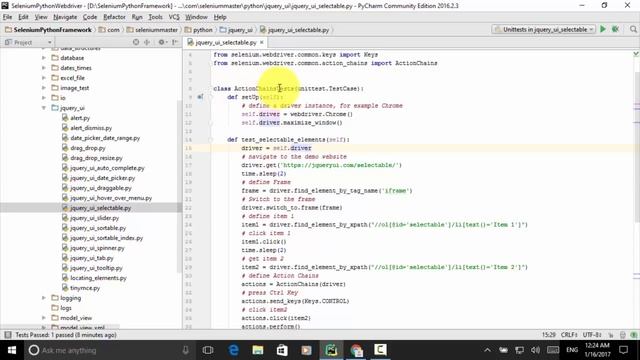The image size is (640, 360).
Task: Hide the Project tool window icon
Action: pyautogui.click(x=175, y=42)
